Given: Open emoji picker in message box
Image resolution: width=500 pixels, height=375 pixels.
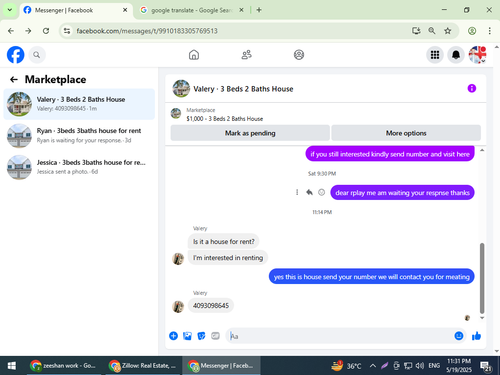Looking at the screenshot, I should pos(459,336).
